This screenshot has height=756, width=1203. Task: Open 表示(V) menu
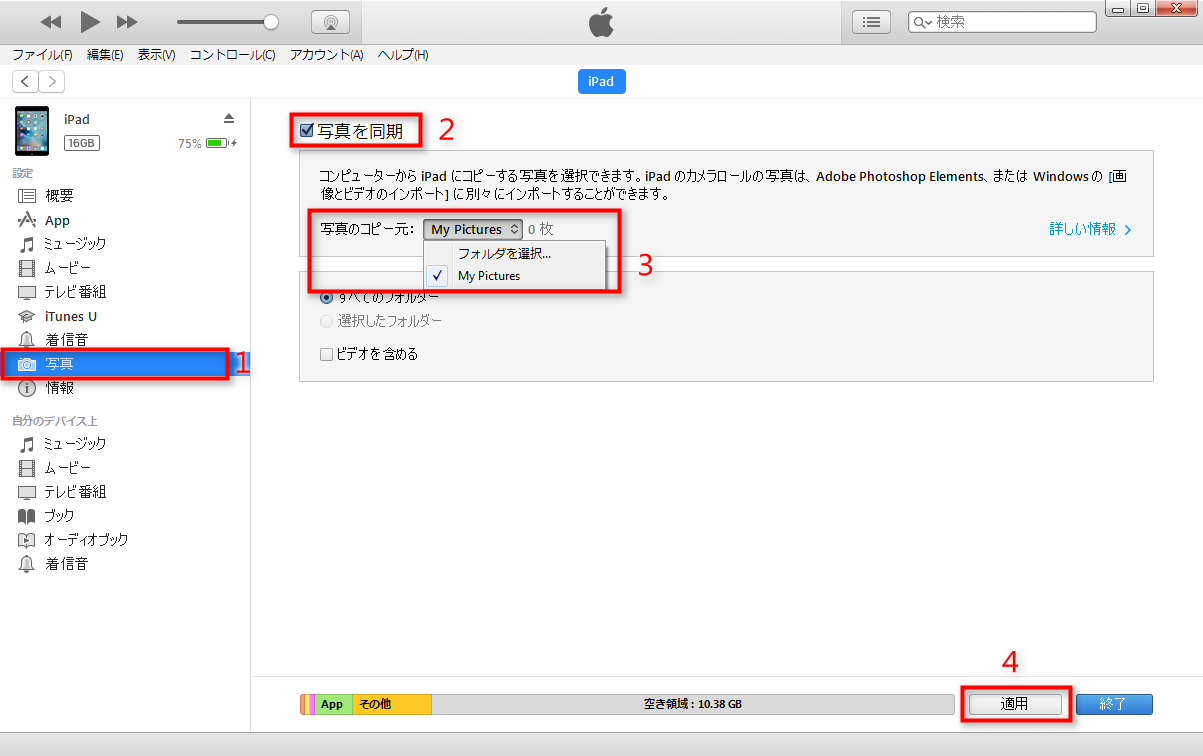(156, 55)
